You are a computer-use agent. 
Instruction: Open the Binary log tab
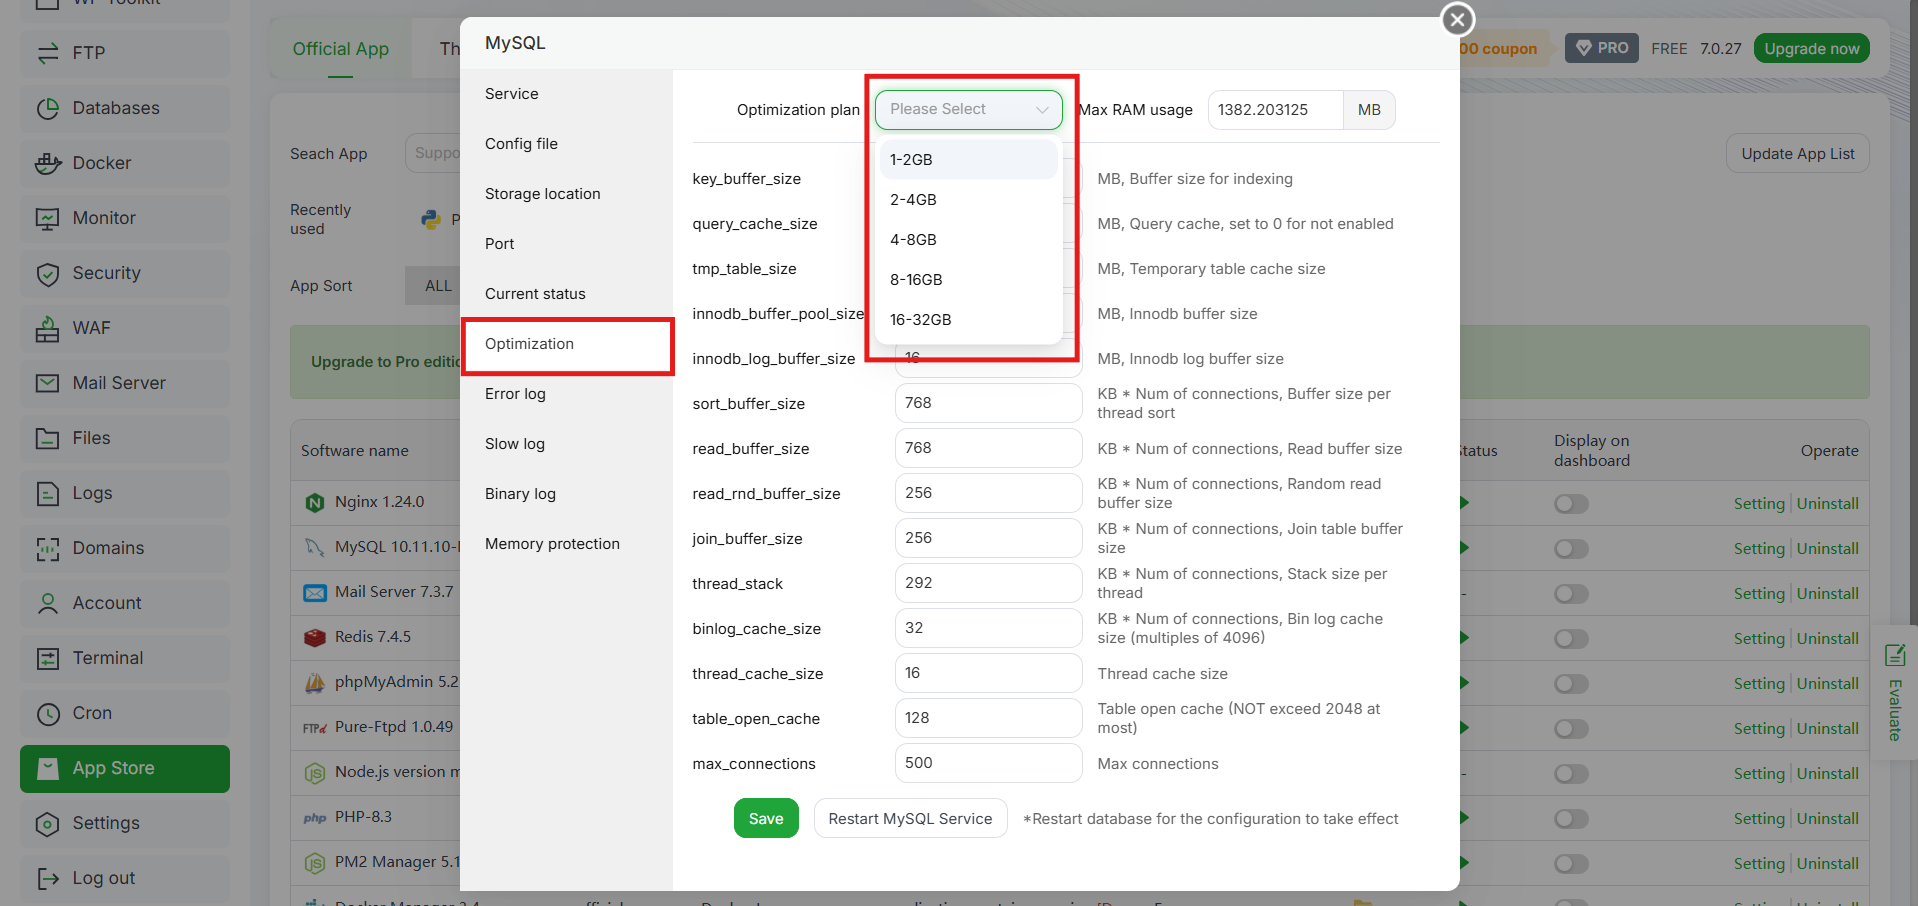[566, 494]
